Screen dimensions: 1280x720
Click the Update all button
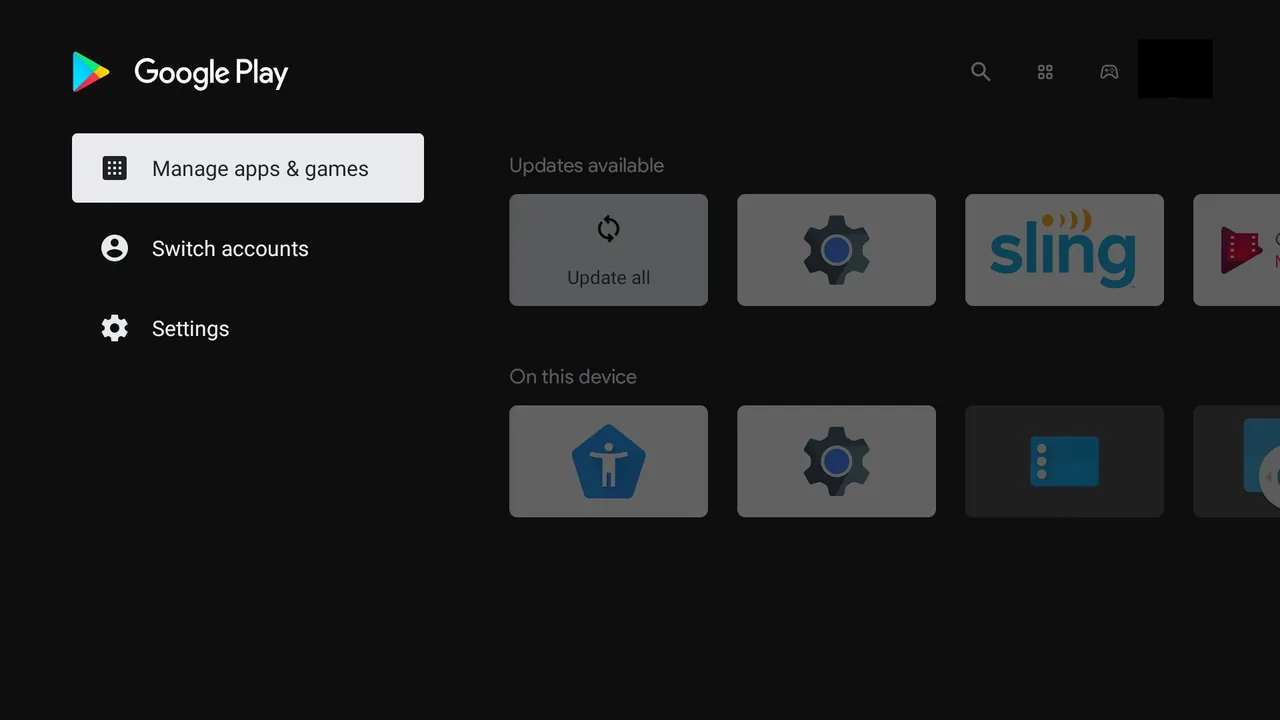608,250
